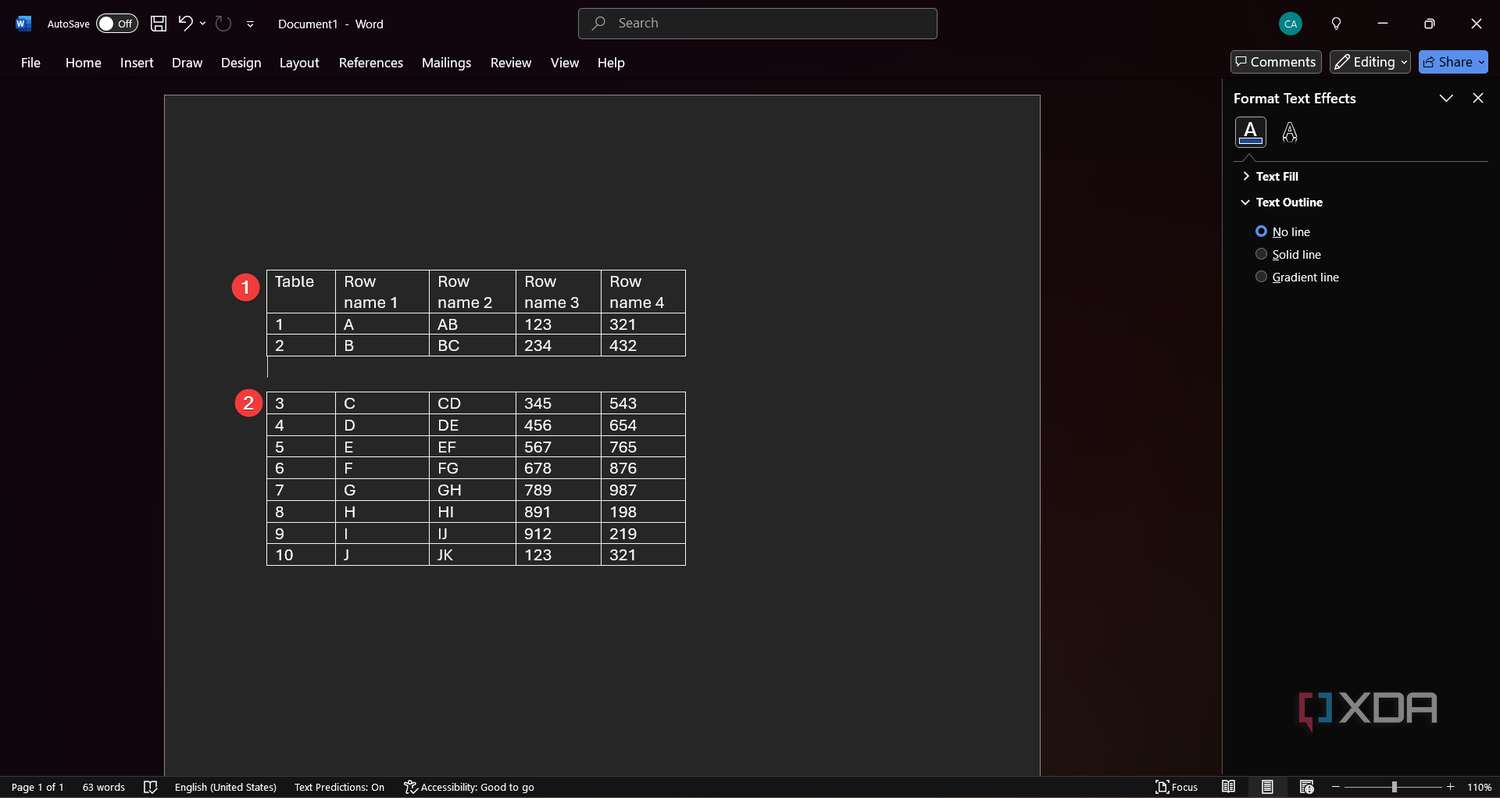Open the Format Text Effects pane options chevron

(x=1446, y=98)
